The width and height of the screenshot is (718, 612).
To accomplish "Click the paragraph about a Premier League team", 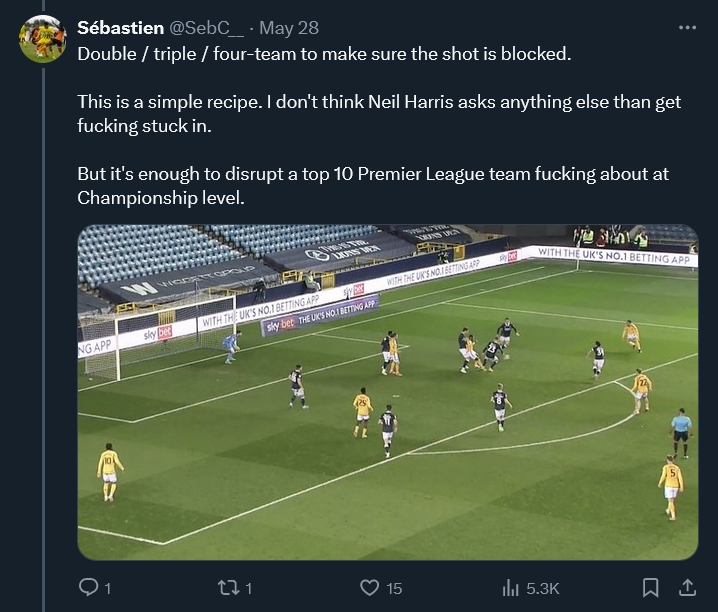I will point(372,186).
